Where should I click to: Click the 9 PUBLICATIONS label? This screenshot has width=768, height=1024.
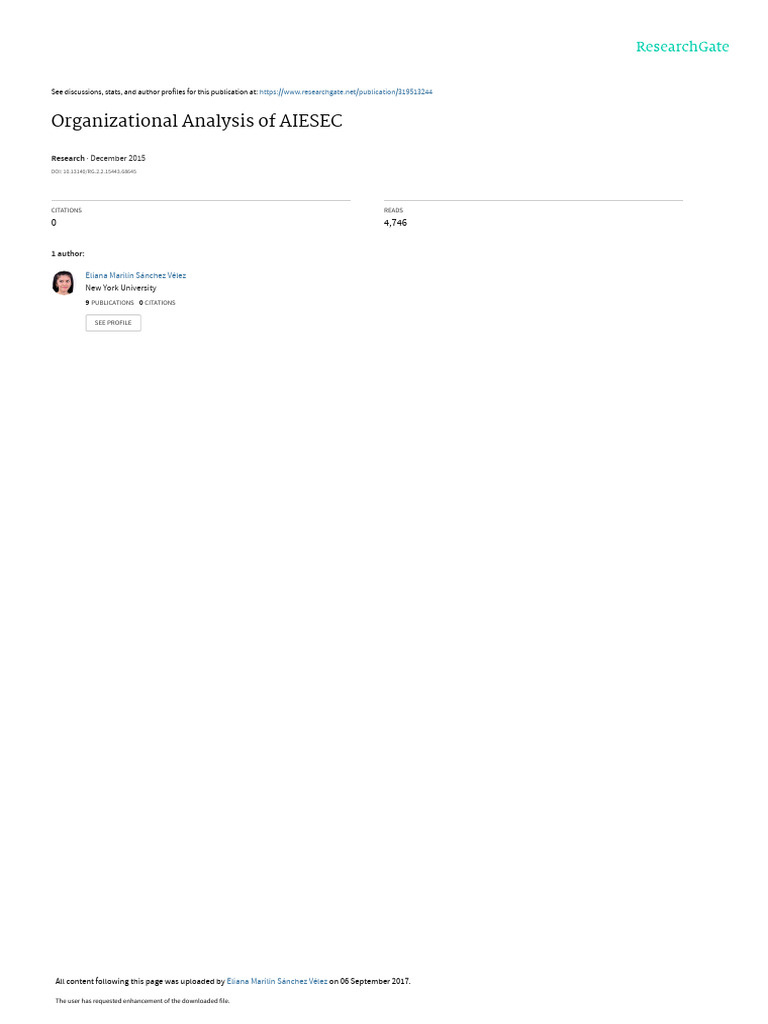(x=110, y=303)
